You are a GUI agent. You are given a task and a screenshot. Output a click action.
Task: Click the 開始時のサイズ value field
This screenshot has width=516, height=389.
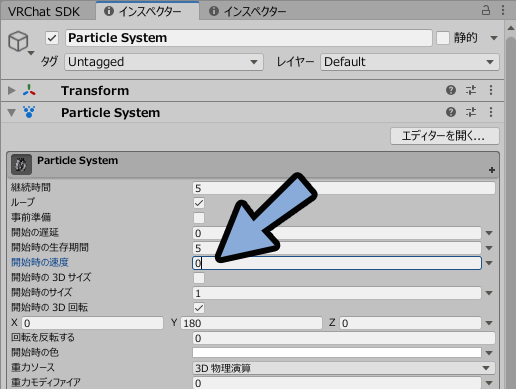pyautogui.click(x=337, y=293)
